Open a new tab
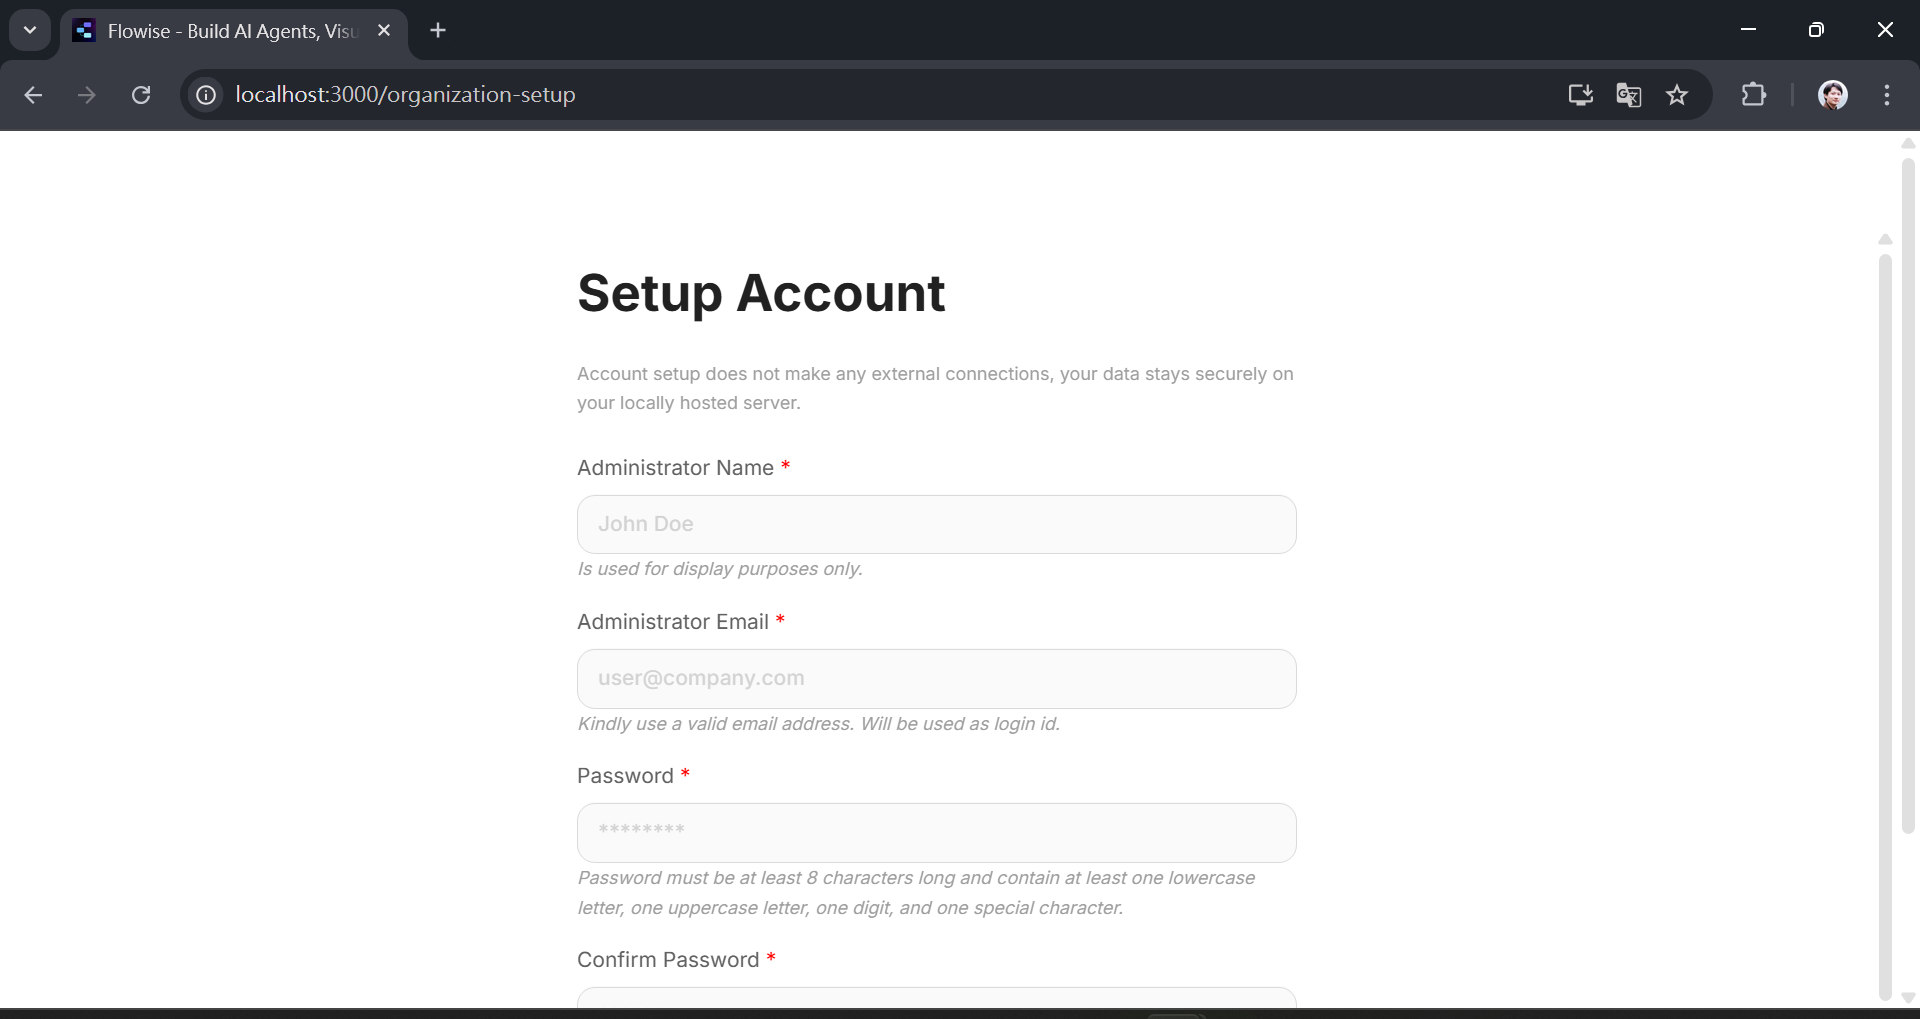The image size is (1920, 1019). [438, 31]
